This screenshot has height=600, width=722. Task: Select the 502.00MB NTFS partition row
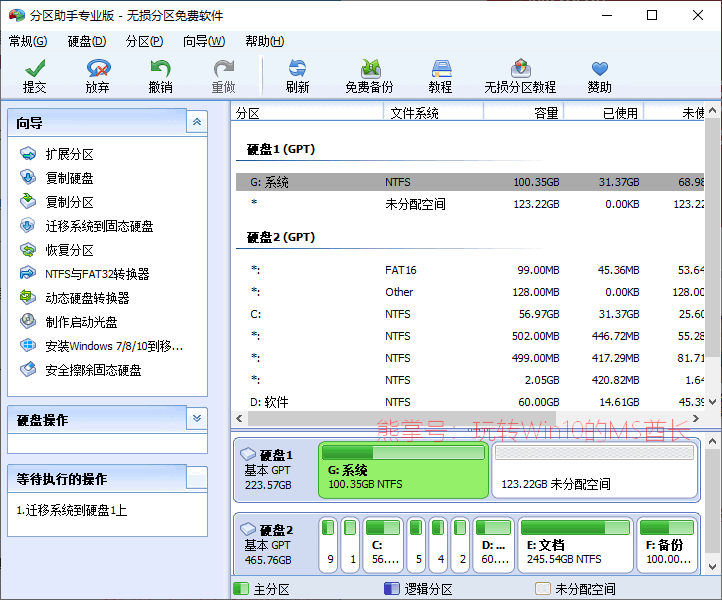point(470,336)
